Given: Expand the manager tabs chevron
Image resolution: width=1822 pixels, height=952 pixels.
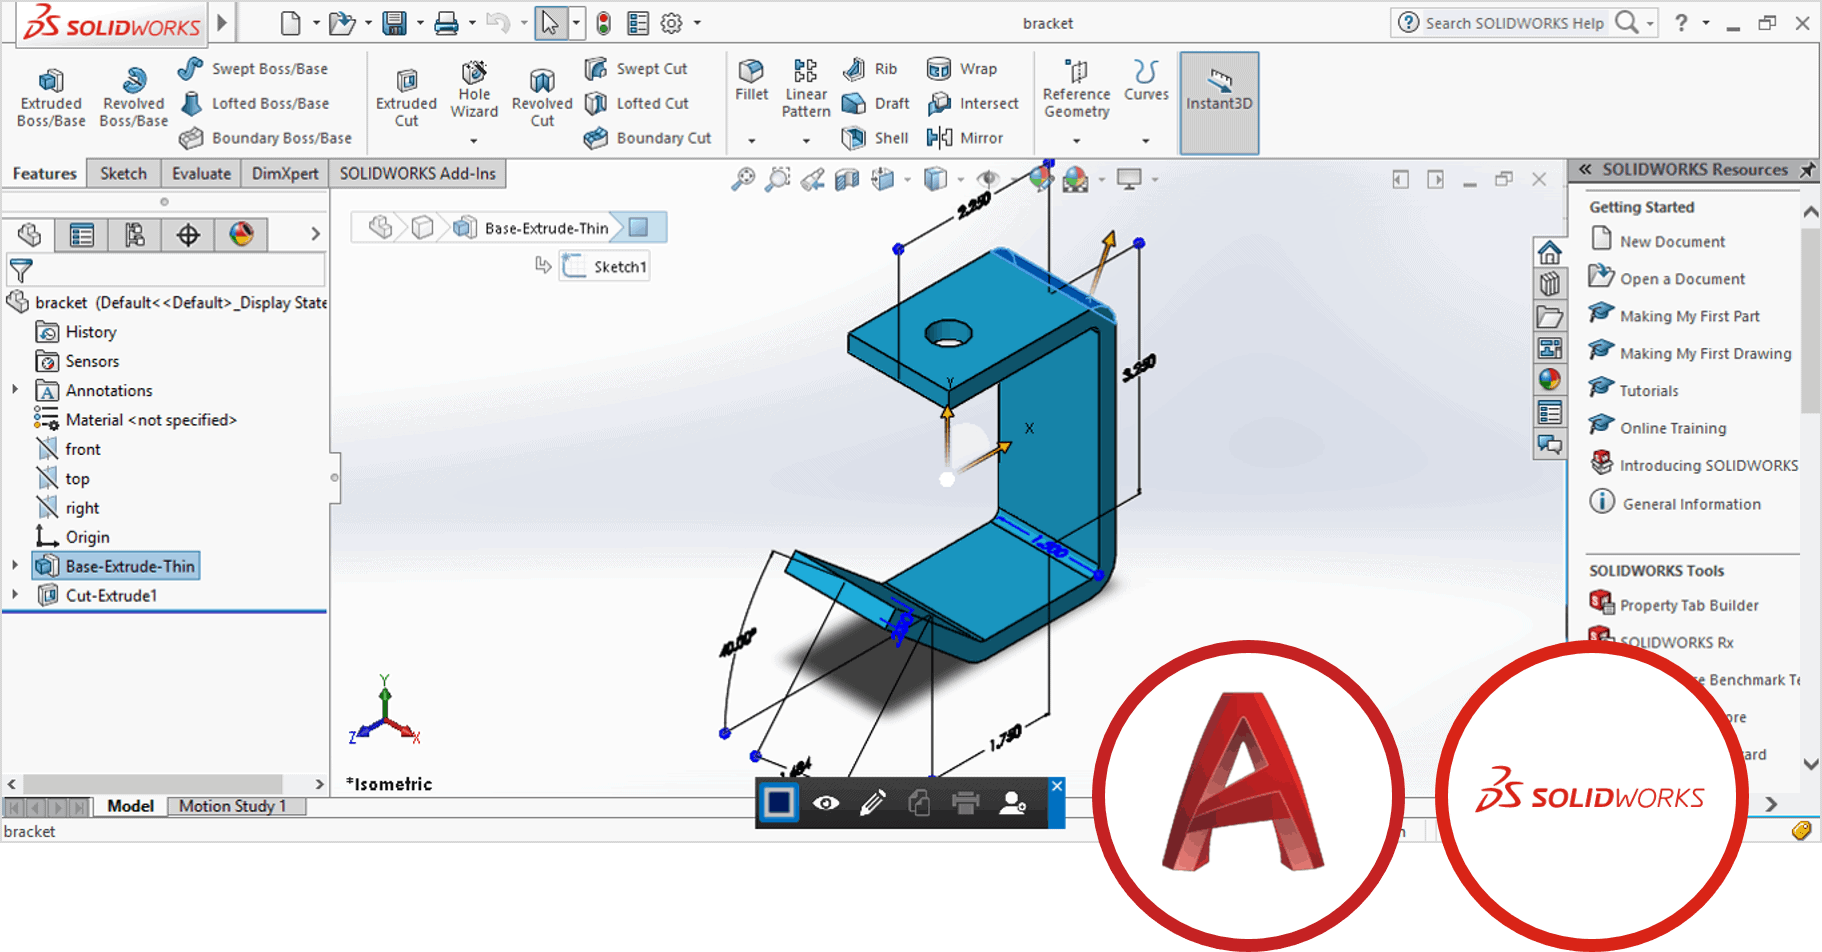Looking at the screenshot, I should point(315,234).
